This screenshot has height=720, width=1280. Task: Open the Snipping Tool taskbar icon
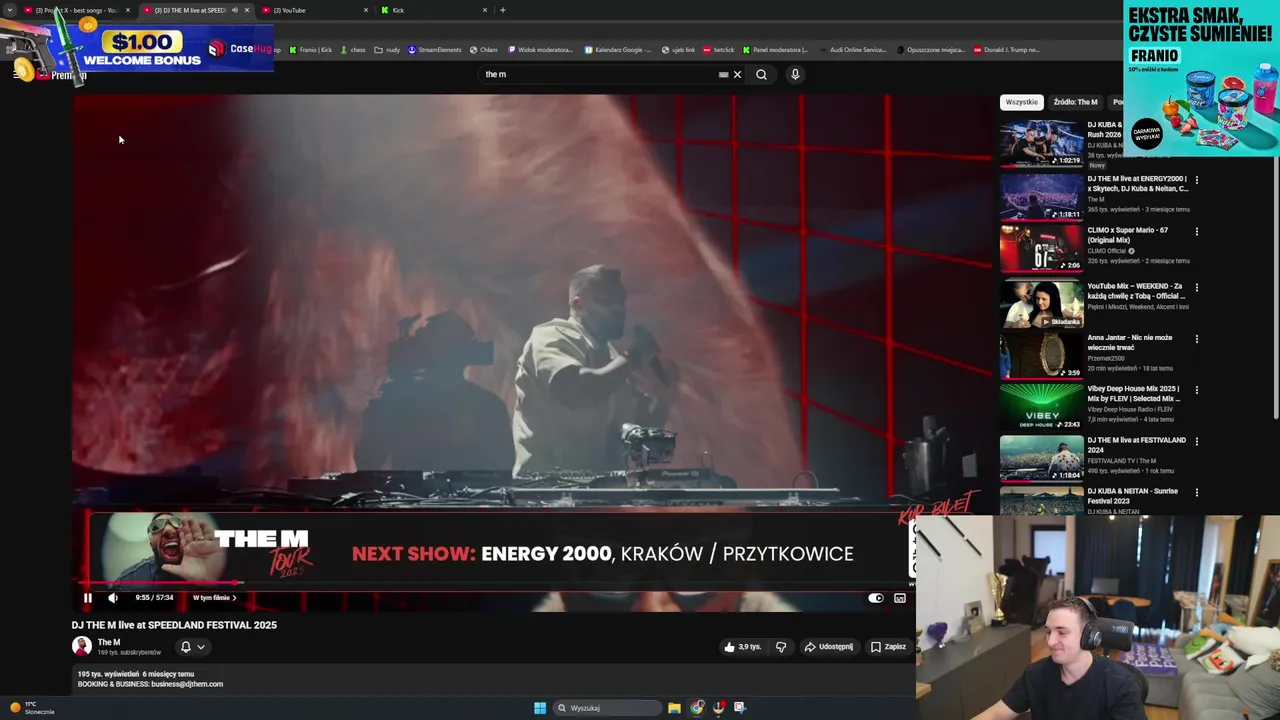click(x=740, y=708)
